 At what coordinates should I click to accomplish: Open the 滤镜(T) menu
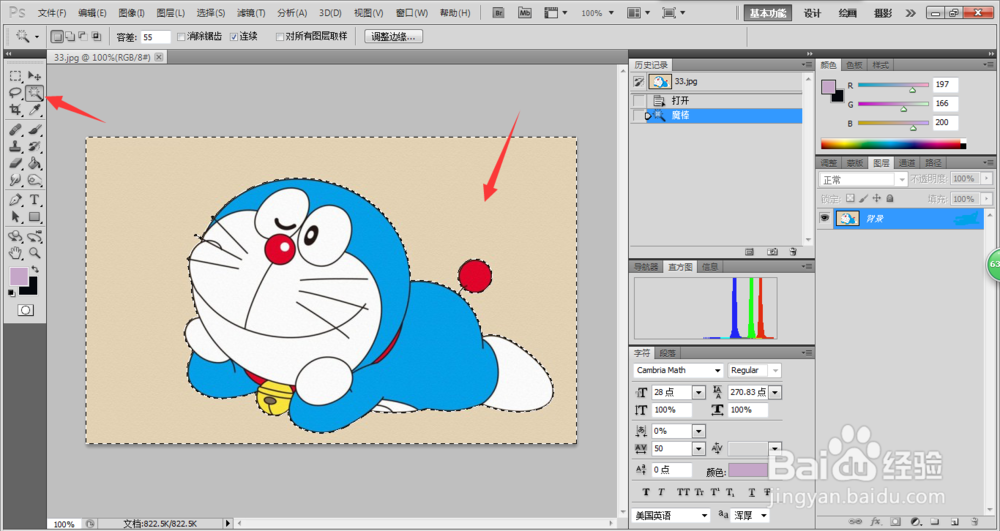point(251,13)
